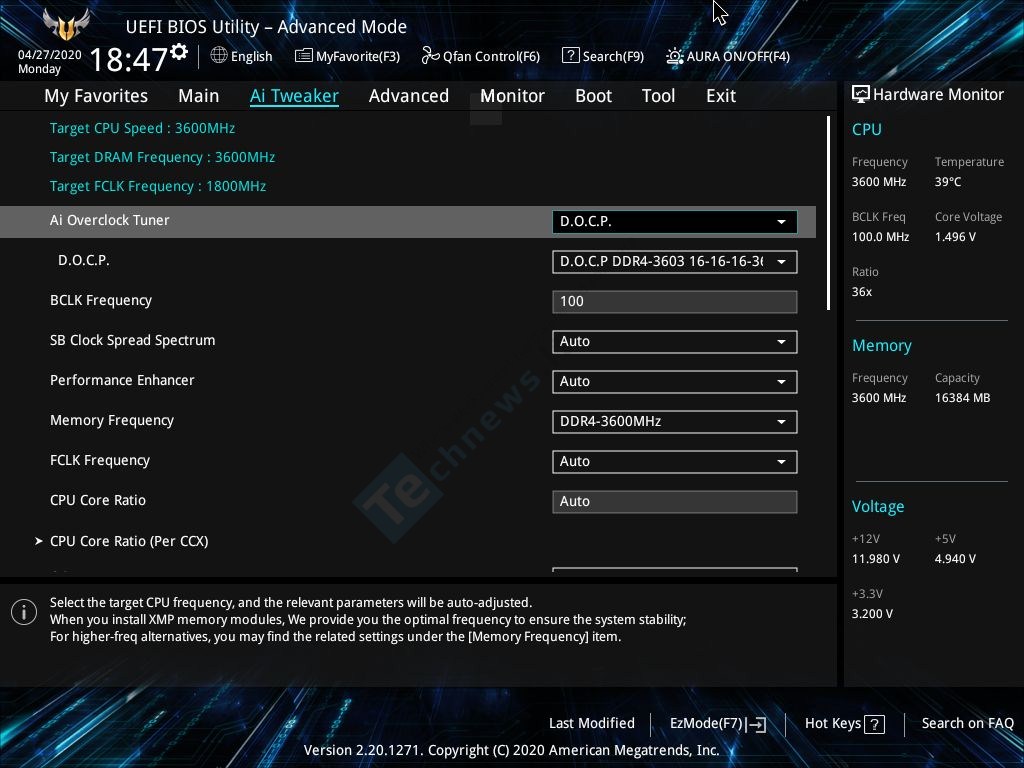
Task: Select the CPU Core Ratio label
Action: coord(98,500)
